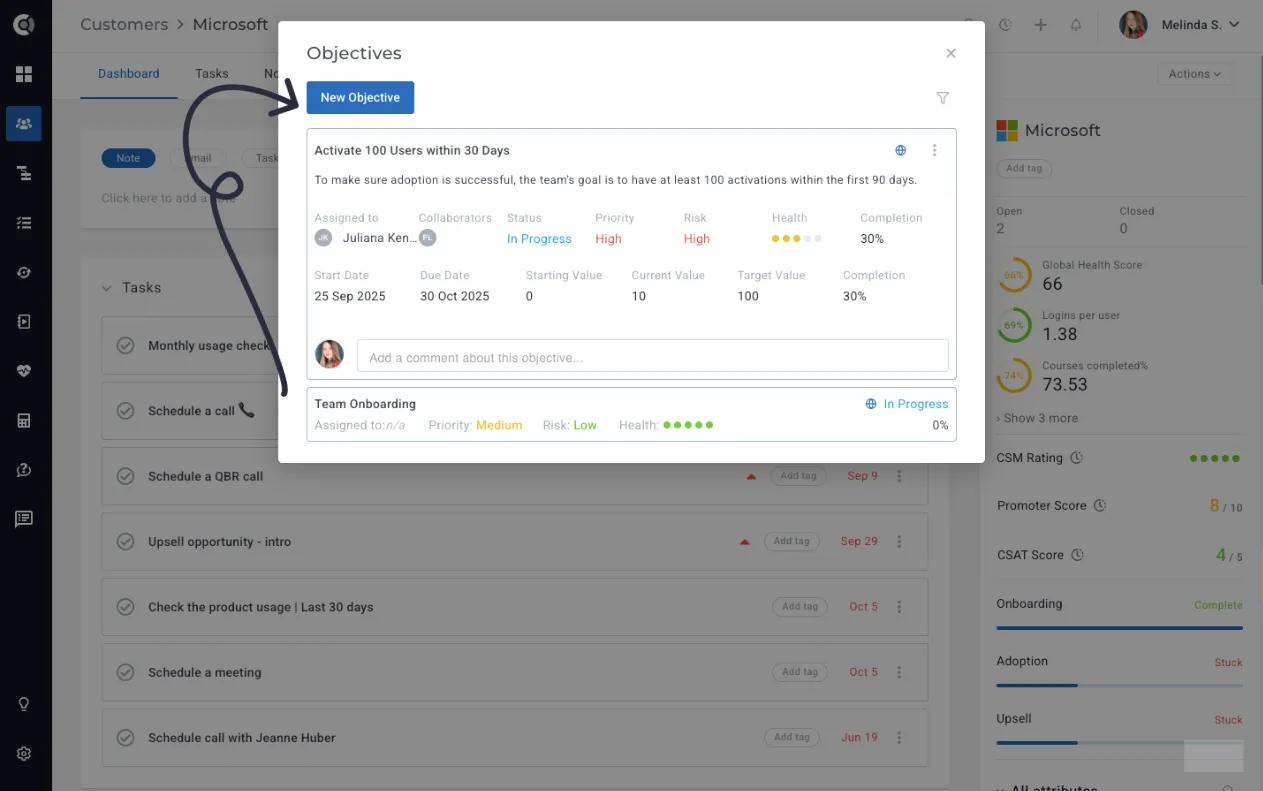
Task: Click globe icon on Activate 100 Users objective
Action: tap(900, 150)
